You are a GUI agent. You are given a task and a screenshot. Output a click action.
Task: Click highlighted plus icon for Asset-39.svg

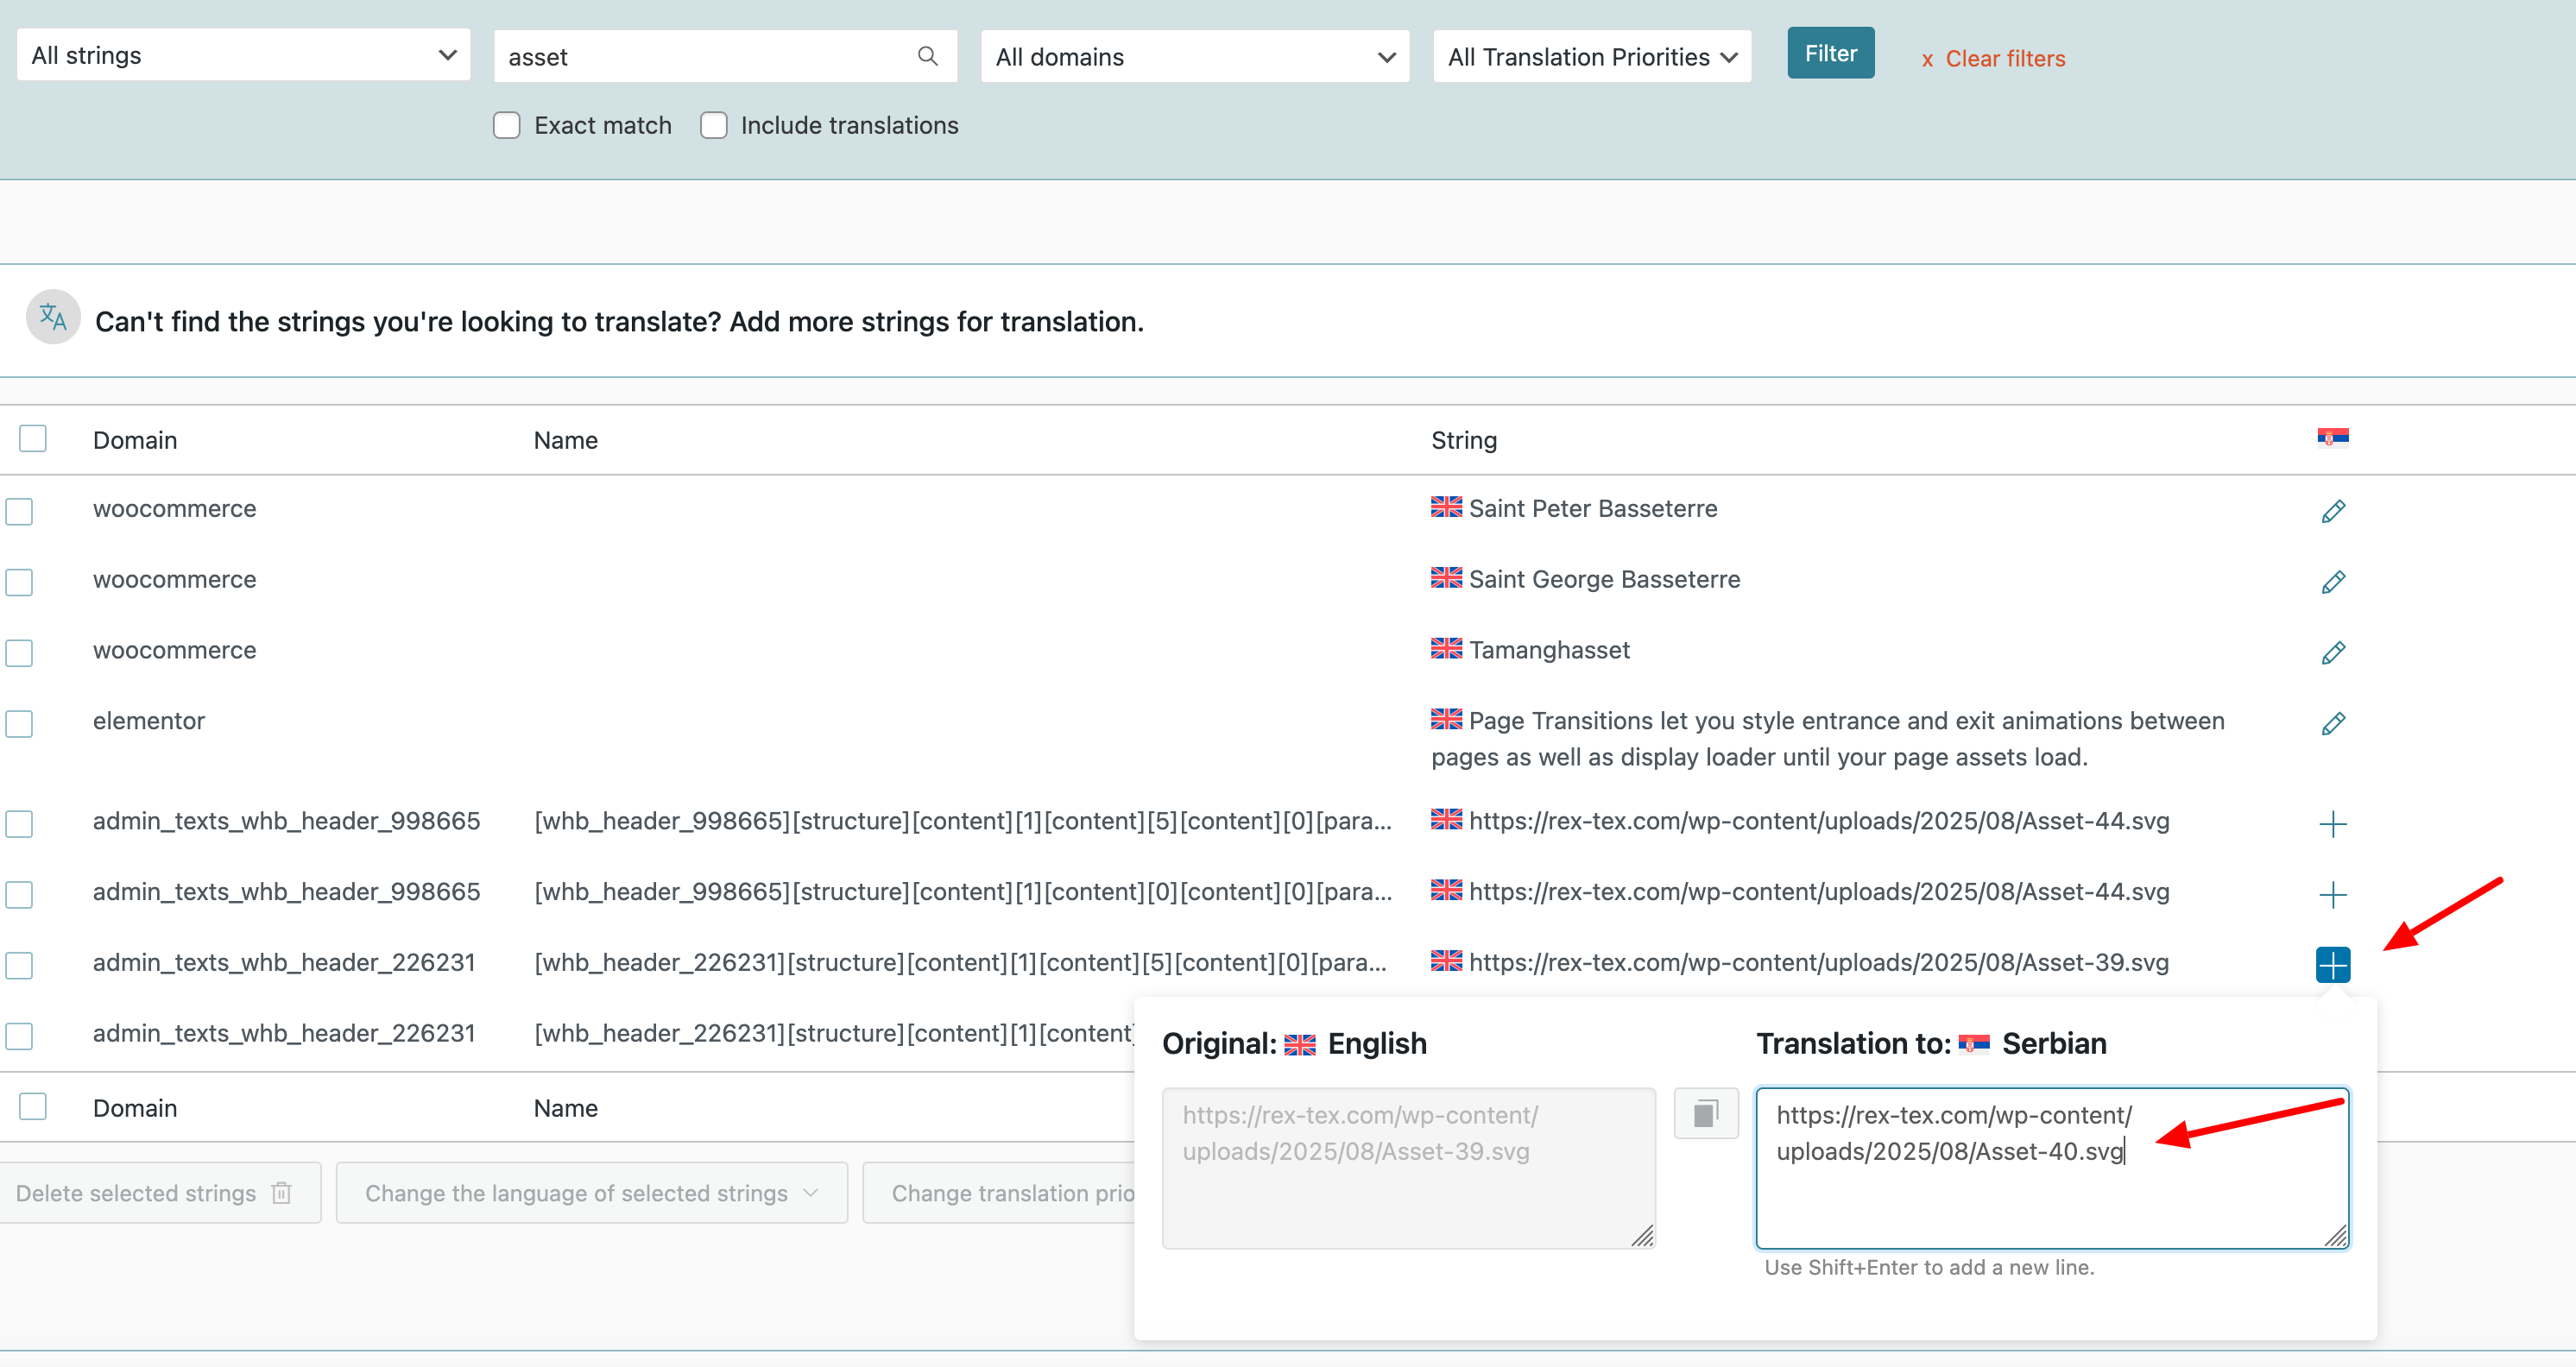(2332, 965)
